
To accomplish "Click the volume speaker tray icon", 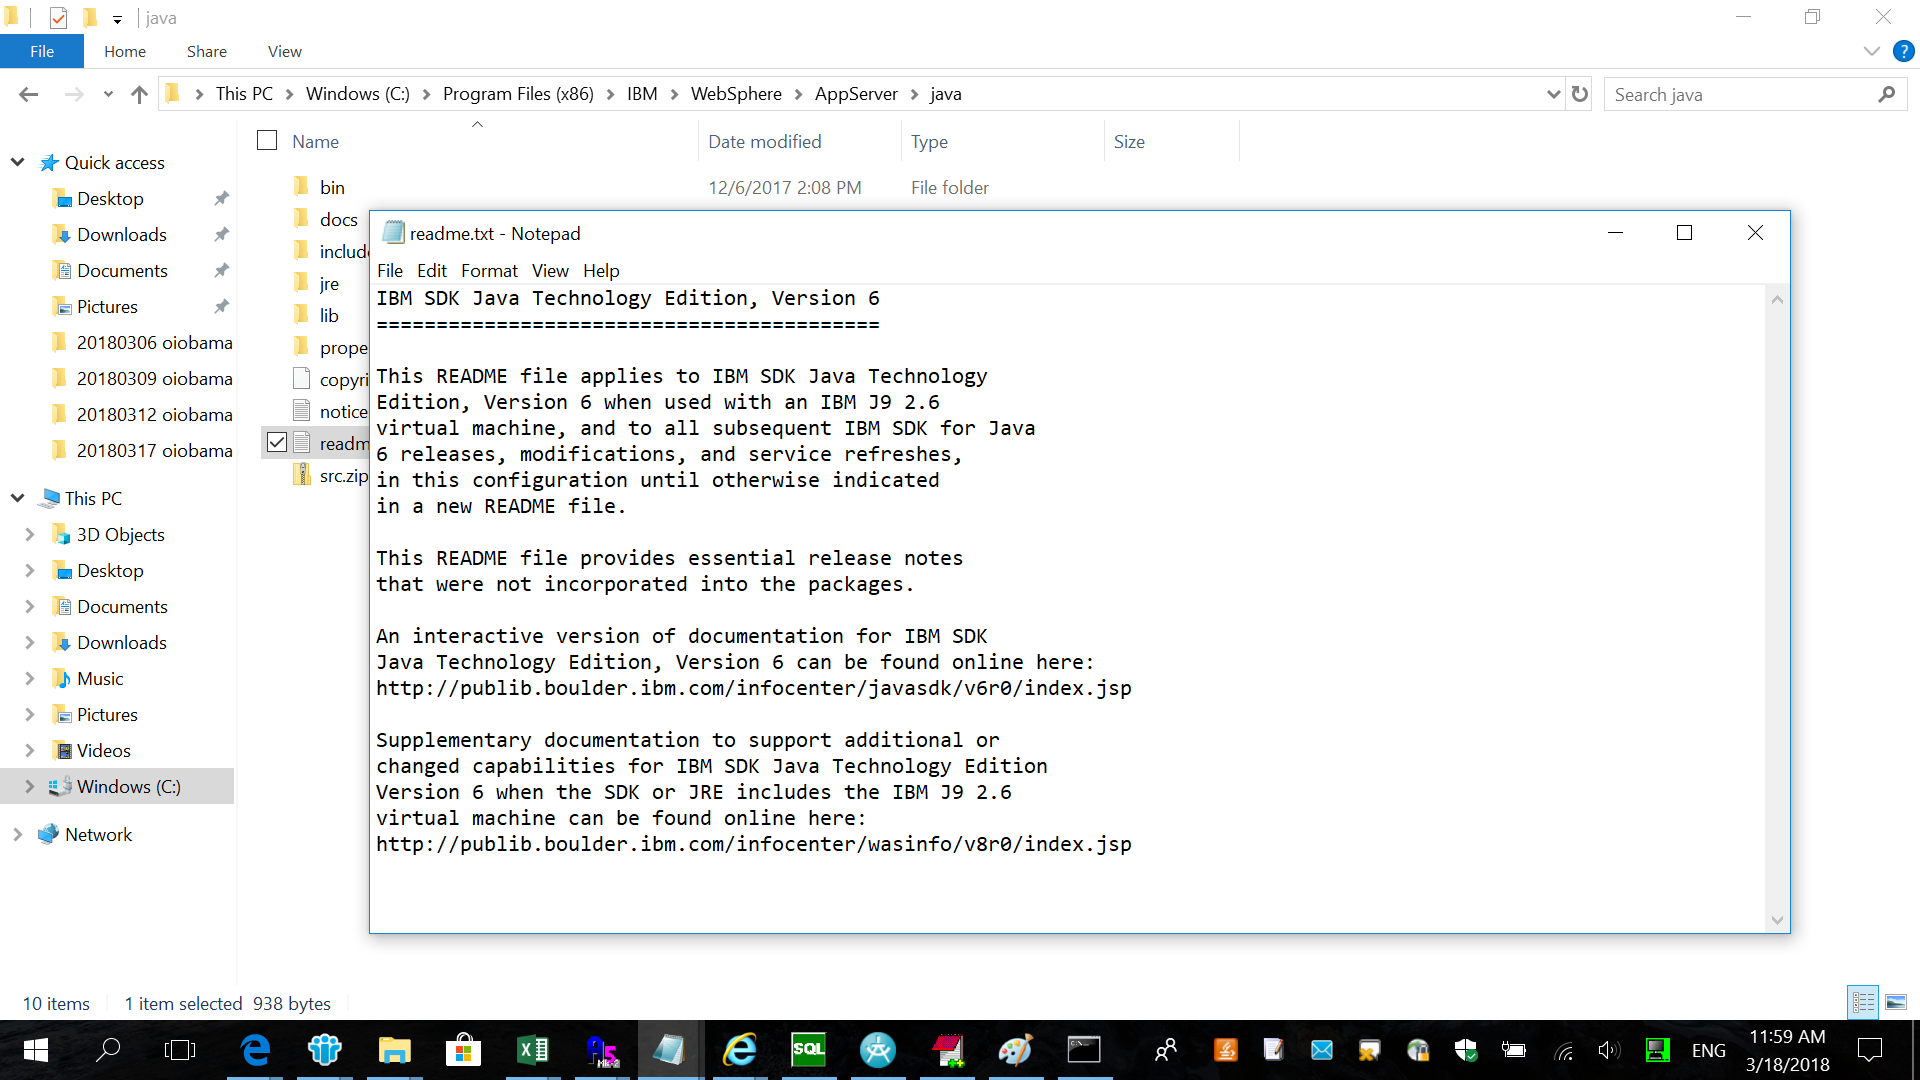I will click(1609, 1050).
